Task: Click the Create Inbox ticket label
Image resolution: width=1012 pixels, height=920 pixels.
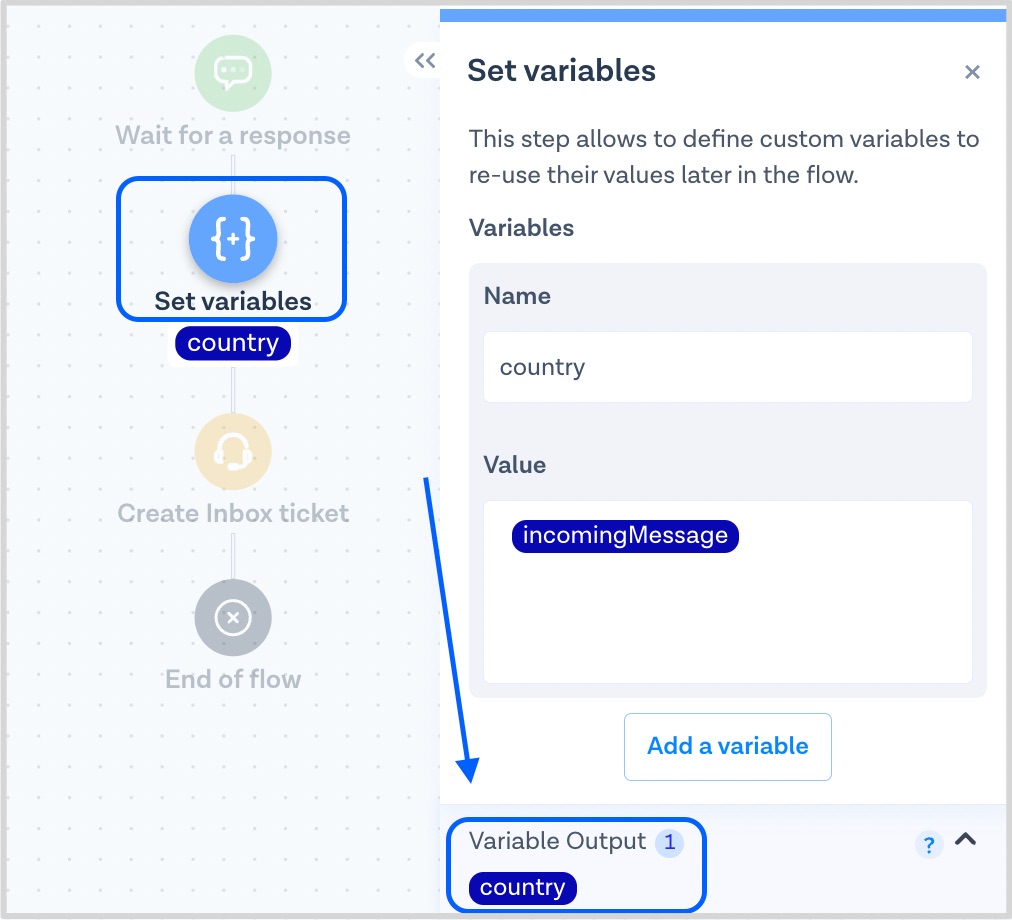Action: click(x=233, y=514)
